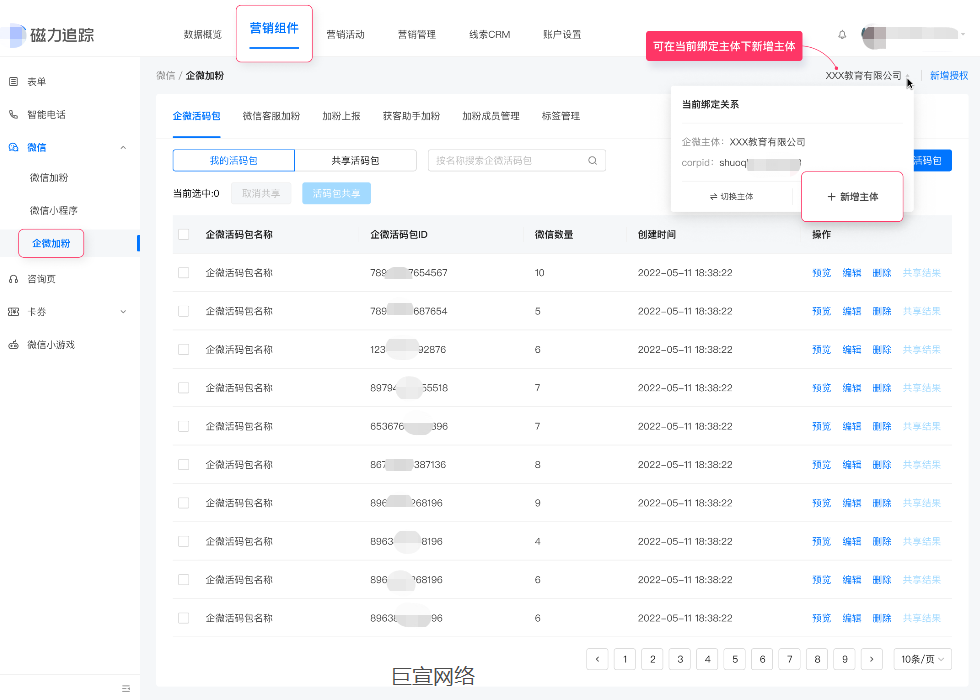Click the 创建时间 column header

tap(656, 234)
